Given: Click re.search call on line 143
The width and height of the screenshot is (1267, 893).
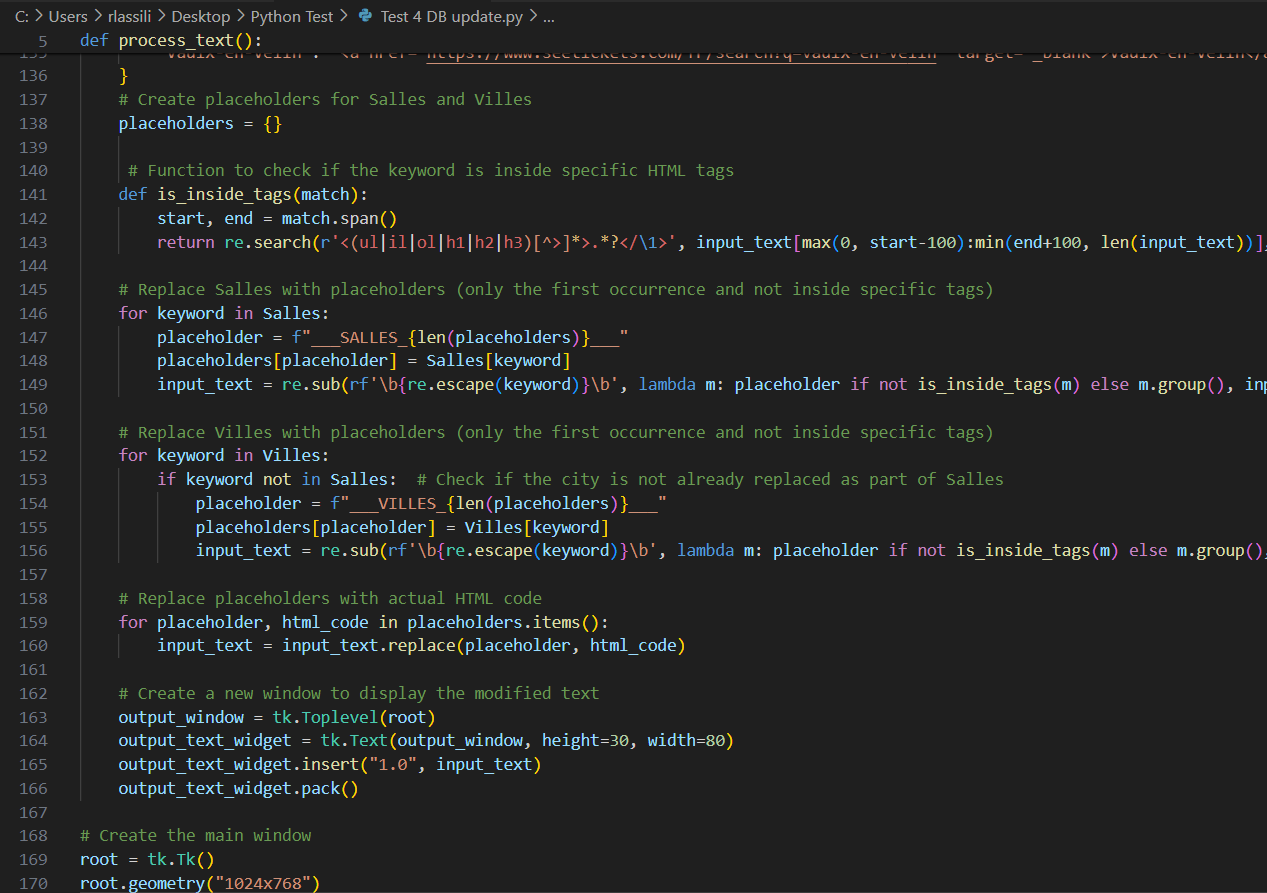Looking at the screenshot, I should point(252,242).
